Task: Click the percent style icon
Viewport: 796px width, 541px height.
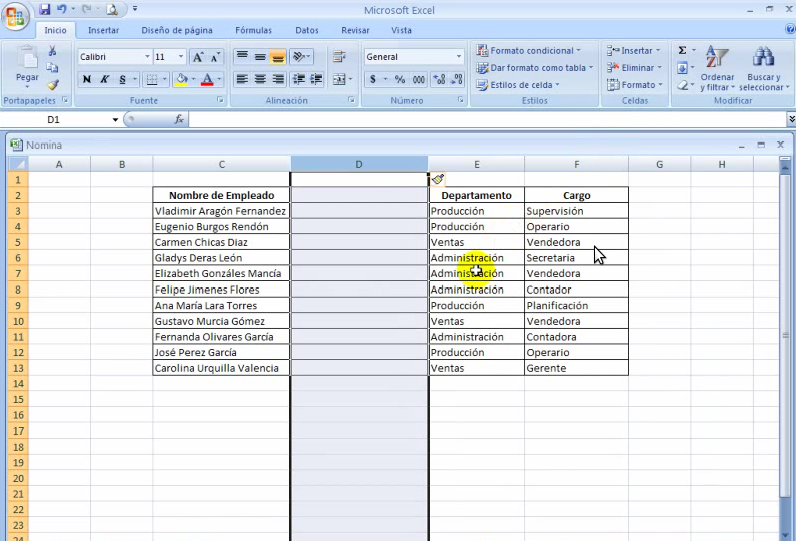Action: (400, 79)
